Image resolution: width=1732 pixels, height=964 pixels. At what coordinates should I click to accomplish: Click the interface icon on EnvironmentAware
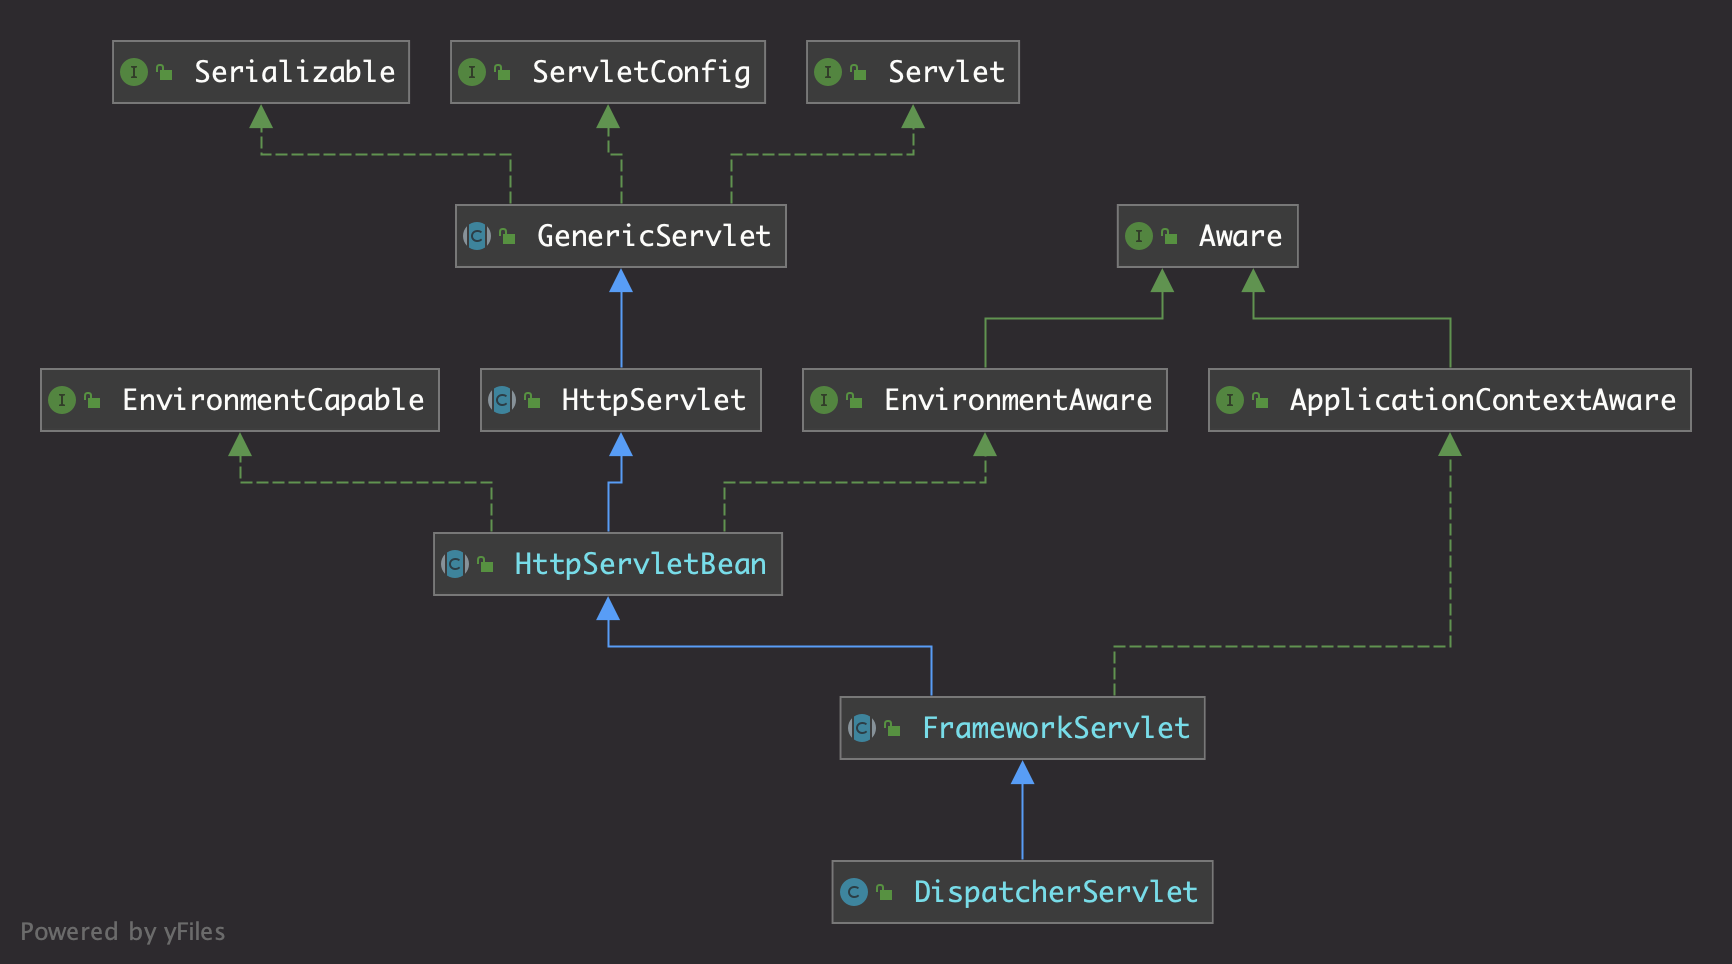click(x=823, y=400)
